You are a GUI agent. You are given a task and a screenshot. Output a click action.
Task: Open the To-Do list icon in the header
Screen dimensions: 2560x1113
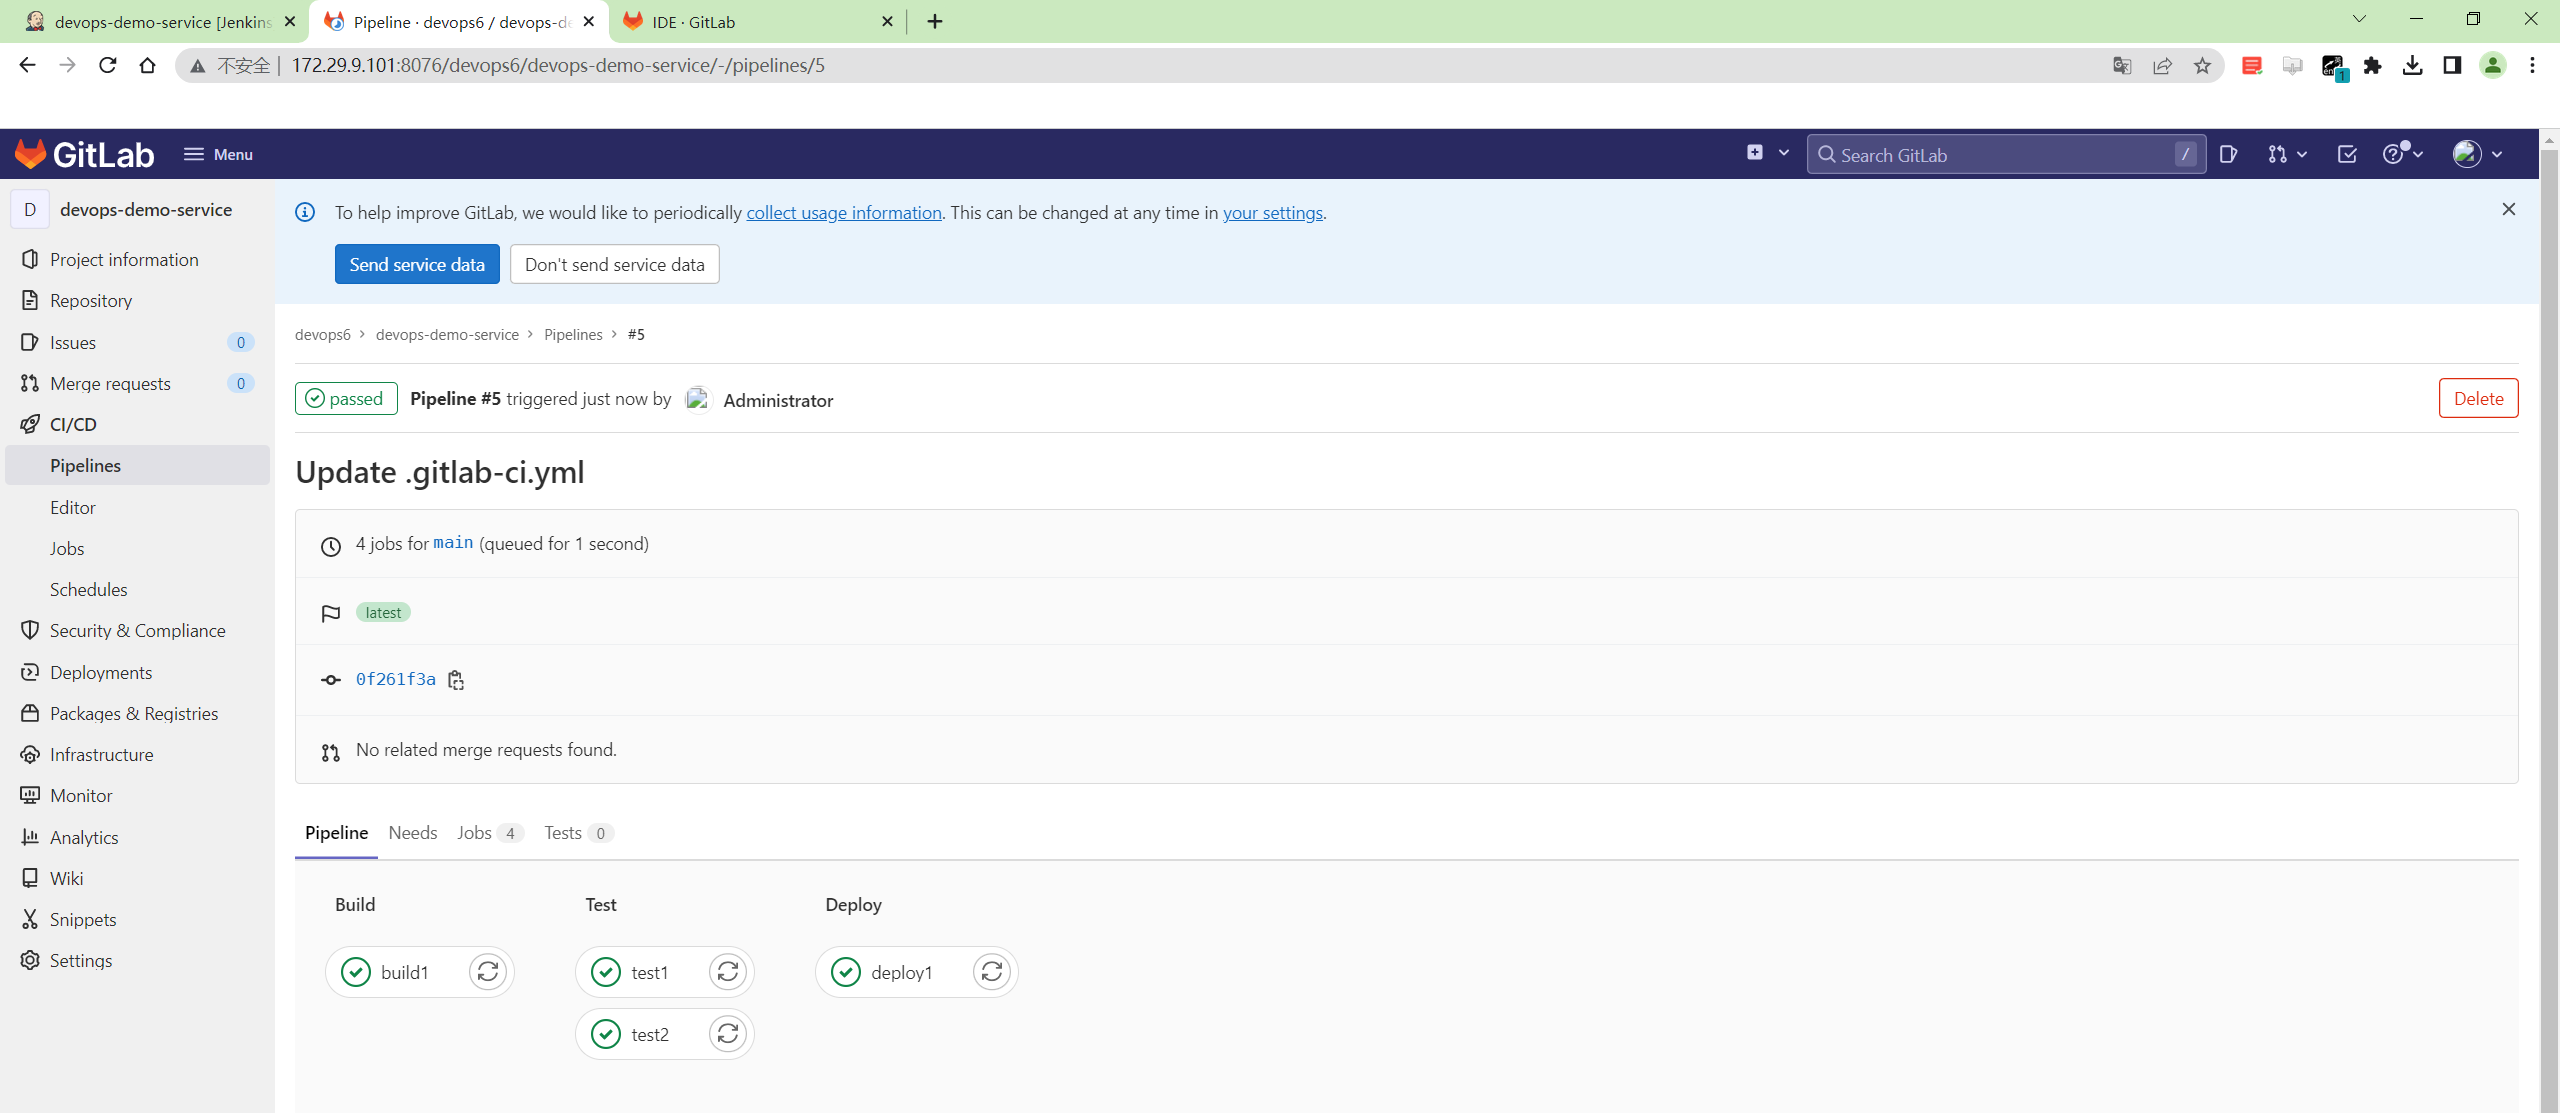tap(2347, 154)
